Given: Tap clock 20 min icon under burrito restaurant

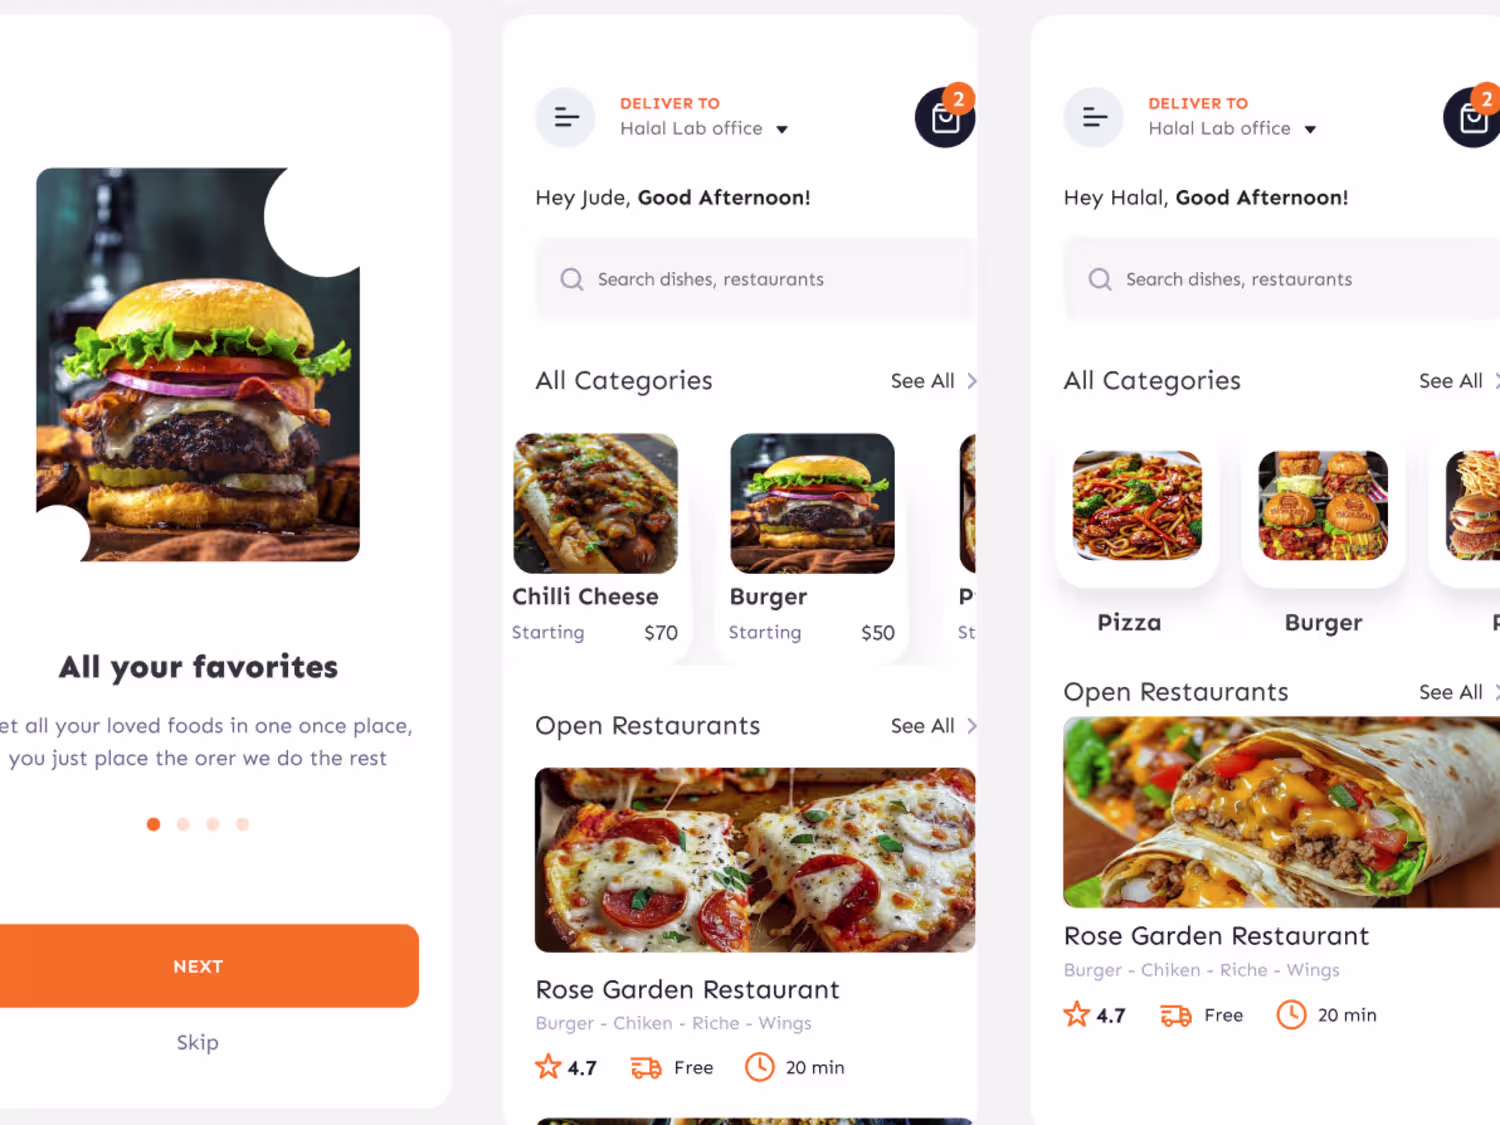Looking at the screenshot, I should [1291, 1014].
